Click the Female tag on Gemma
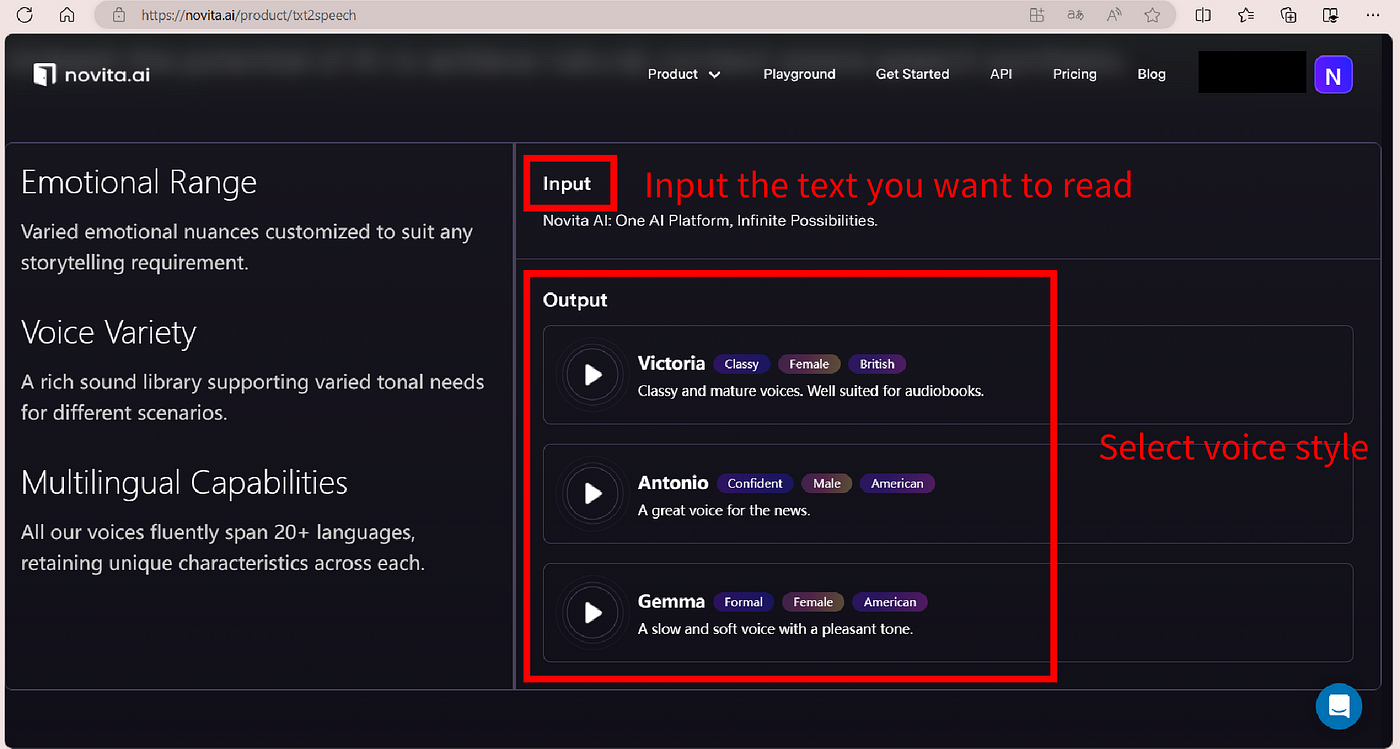This screenshot has height=749, width=1400. coord(813,602)
